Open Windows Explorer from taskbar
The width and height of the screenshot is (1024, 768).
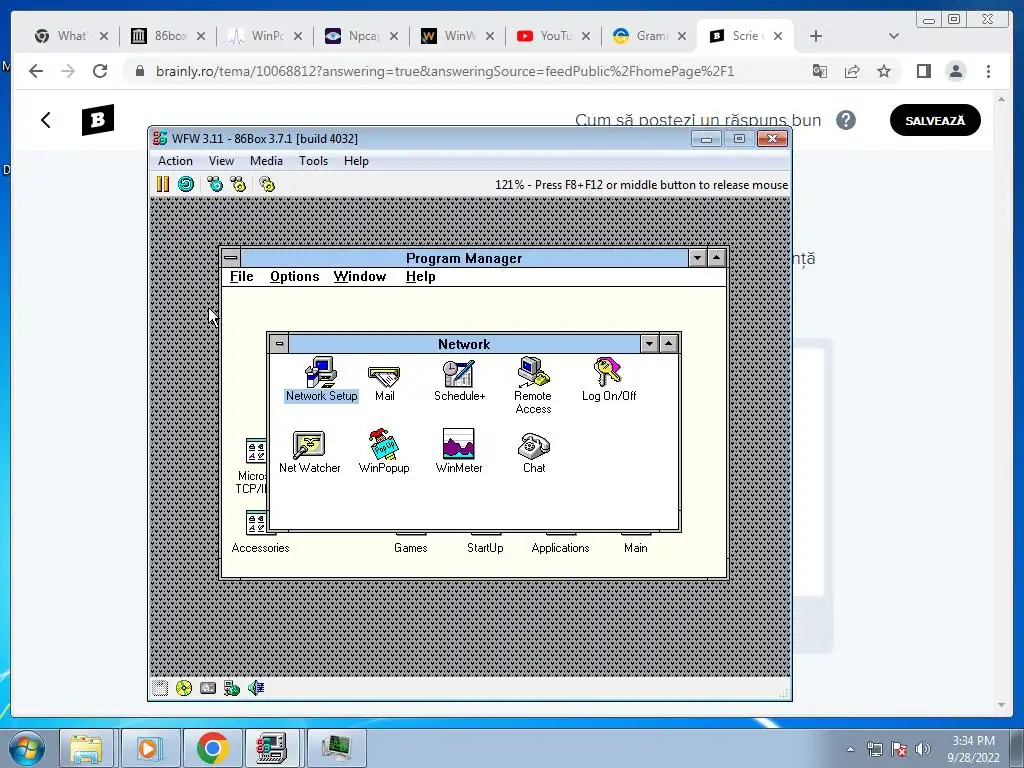pos(87,748)
